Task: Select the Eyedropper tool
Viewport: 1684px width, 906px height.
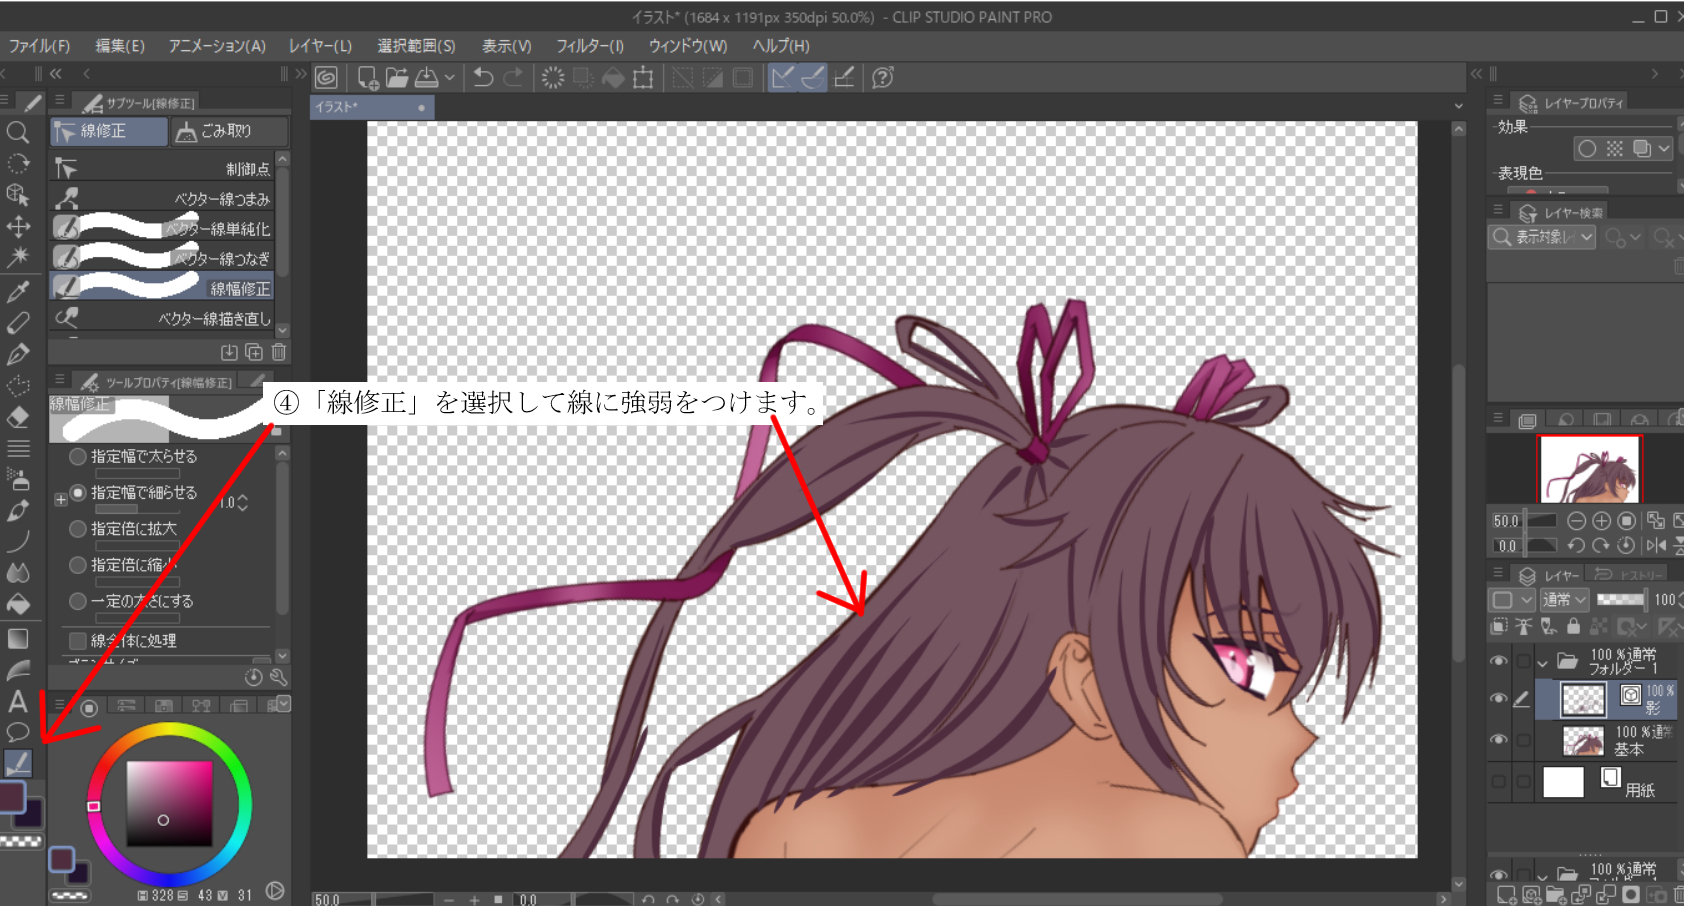Action: (x=18, y=291)
